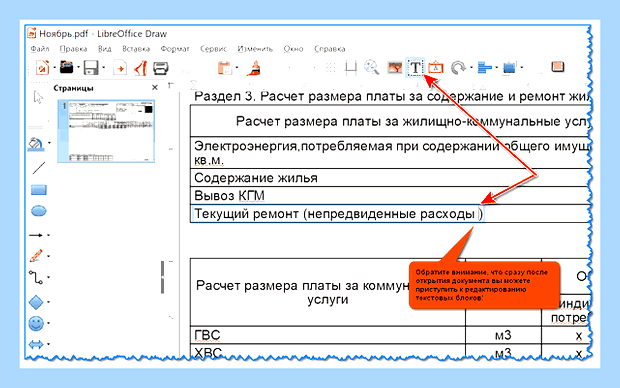
Task: Click the Align objects icon
Action: (484, 68)
